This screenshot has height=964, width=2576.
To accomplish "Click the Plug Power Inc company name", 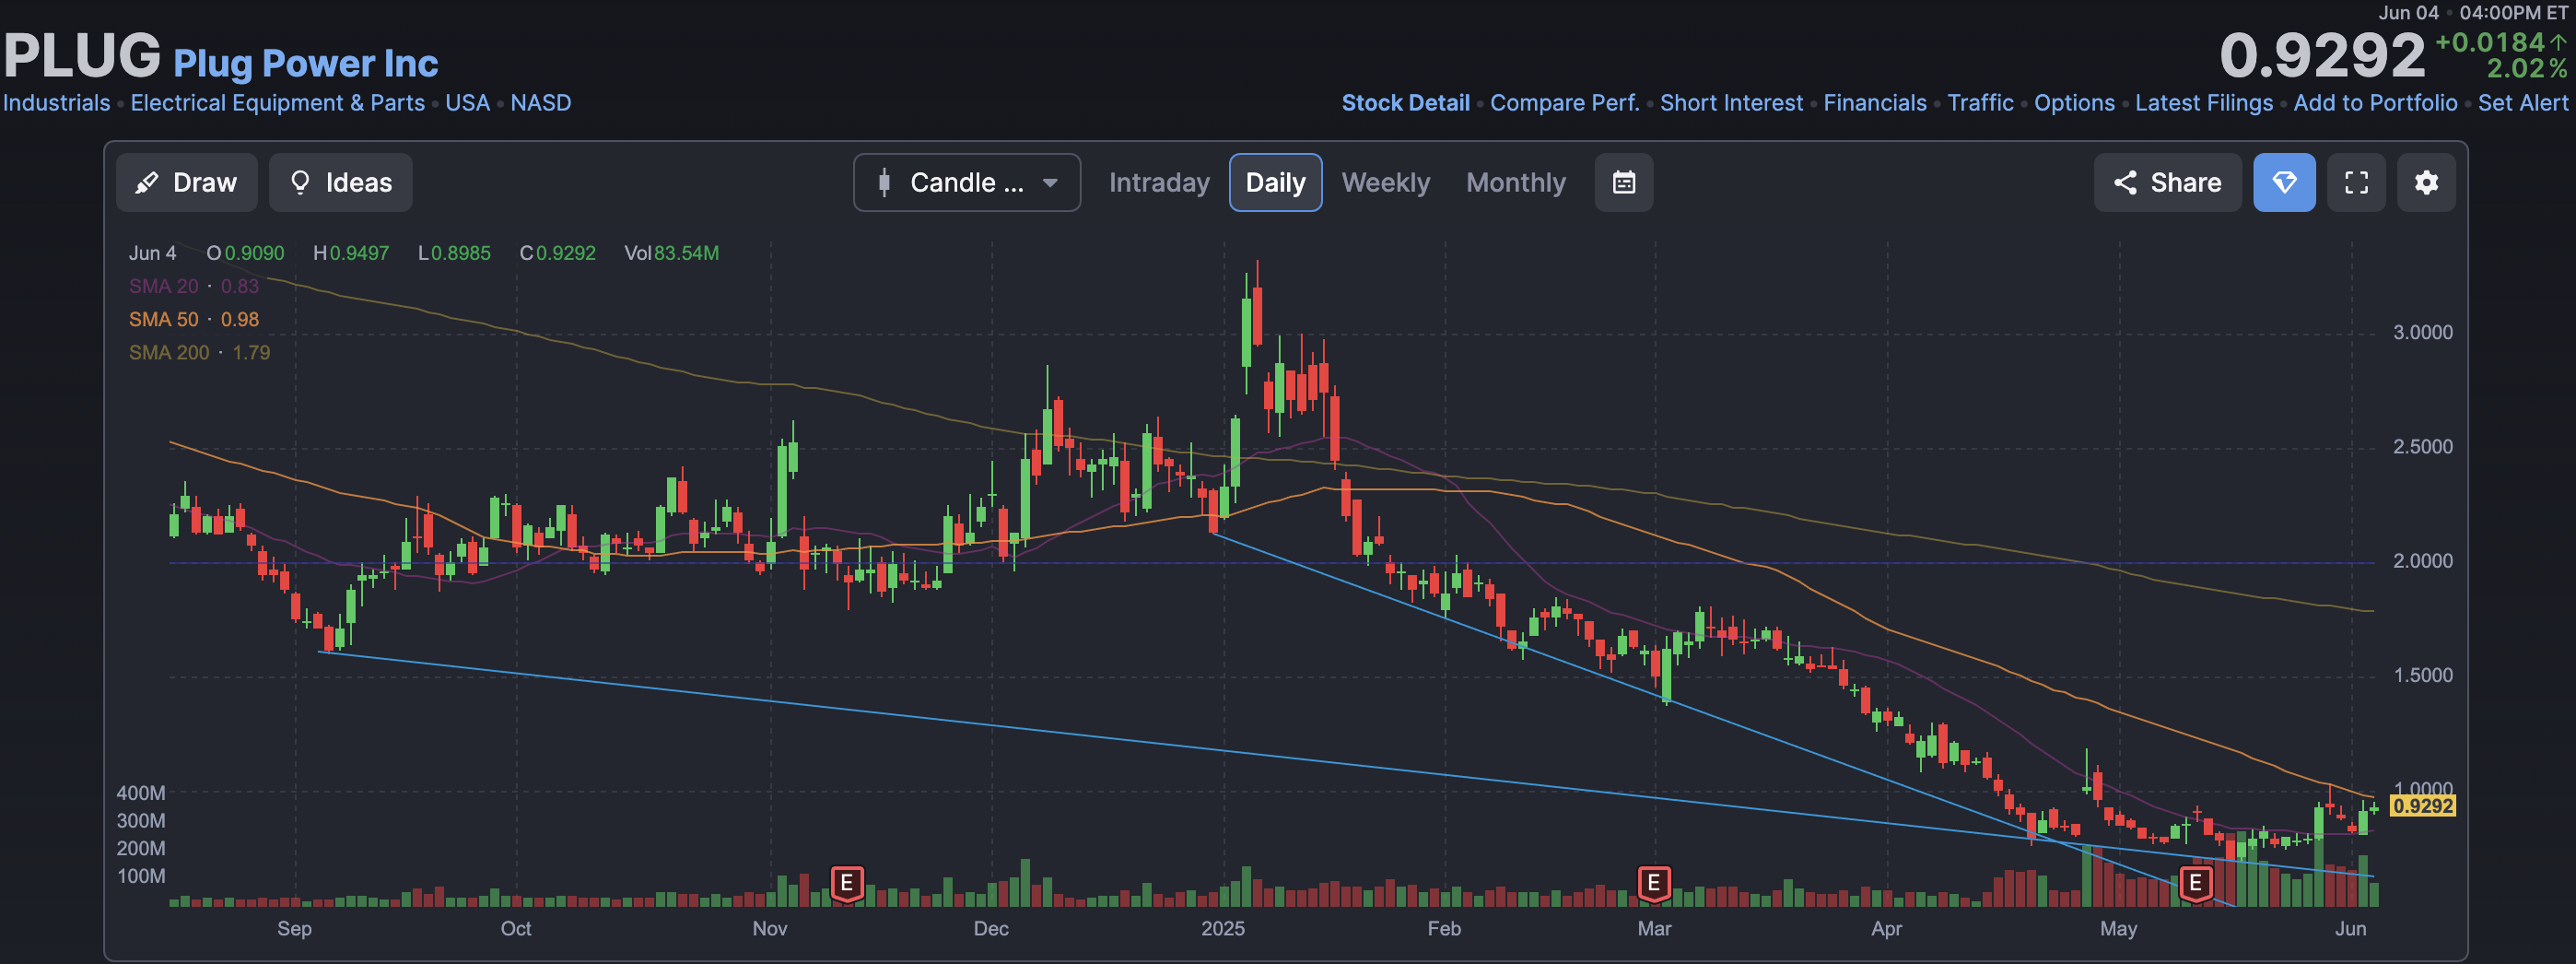I will (306, 63).
